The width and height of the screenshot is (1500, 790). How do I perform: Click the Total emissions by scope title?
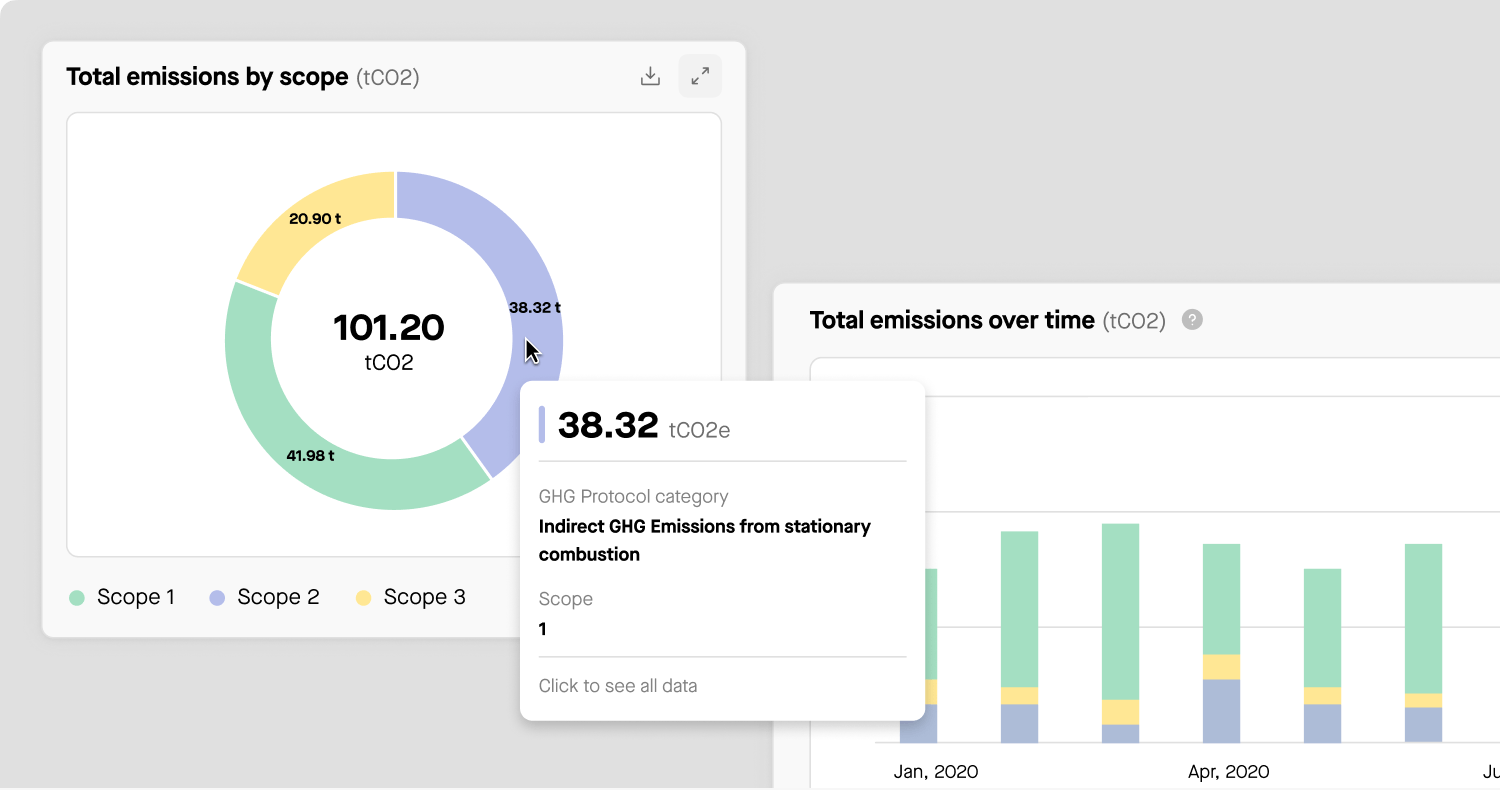point(207,77)
